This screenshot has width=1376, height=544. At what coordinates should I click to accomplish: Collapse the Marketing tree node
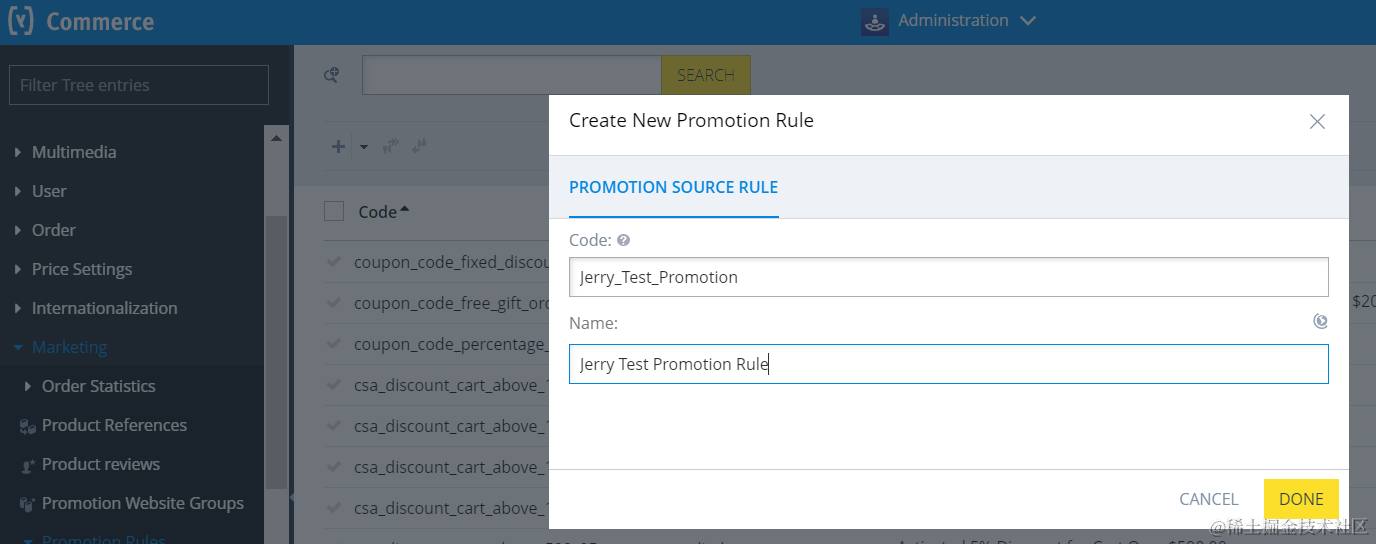[18, 347]
